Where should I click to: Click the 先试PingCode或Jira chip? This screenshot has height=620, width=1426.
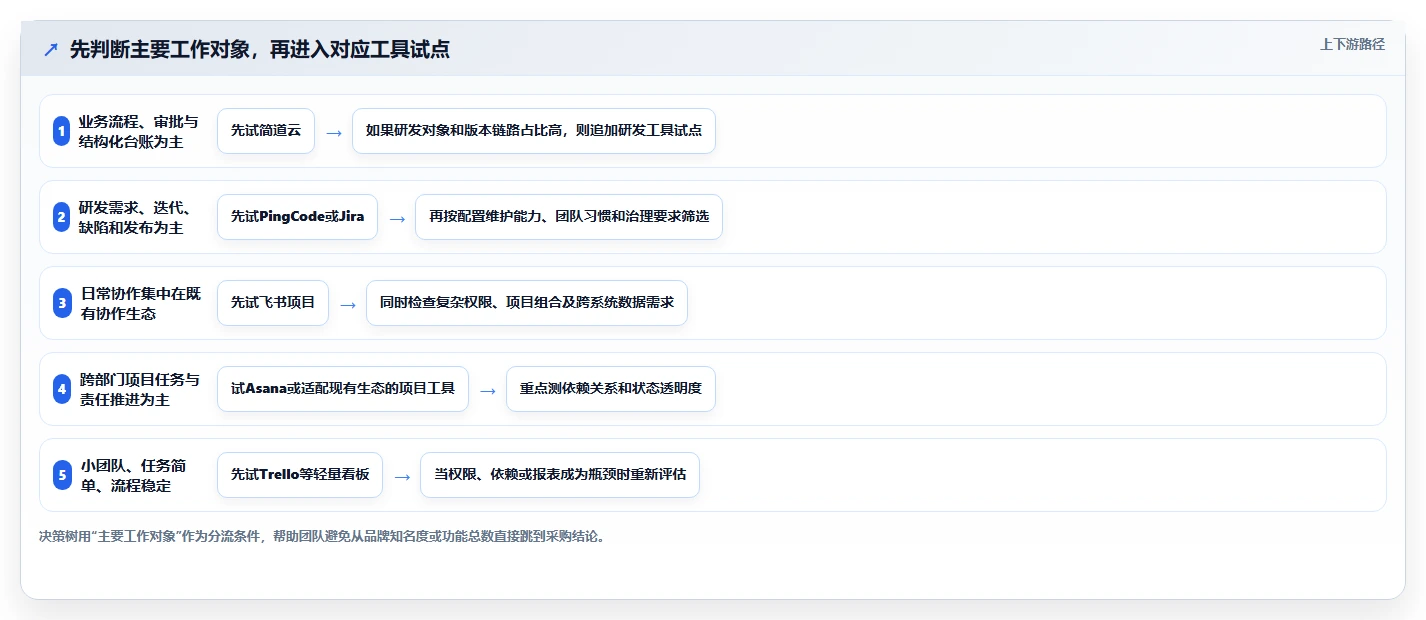(x=297, y=217)
